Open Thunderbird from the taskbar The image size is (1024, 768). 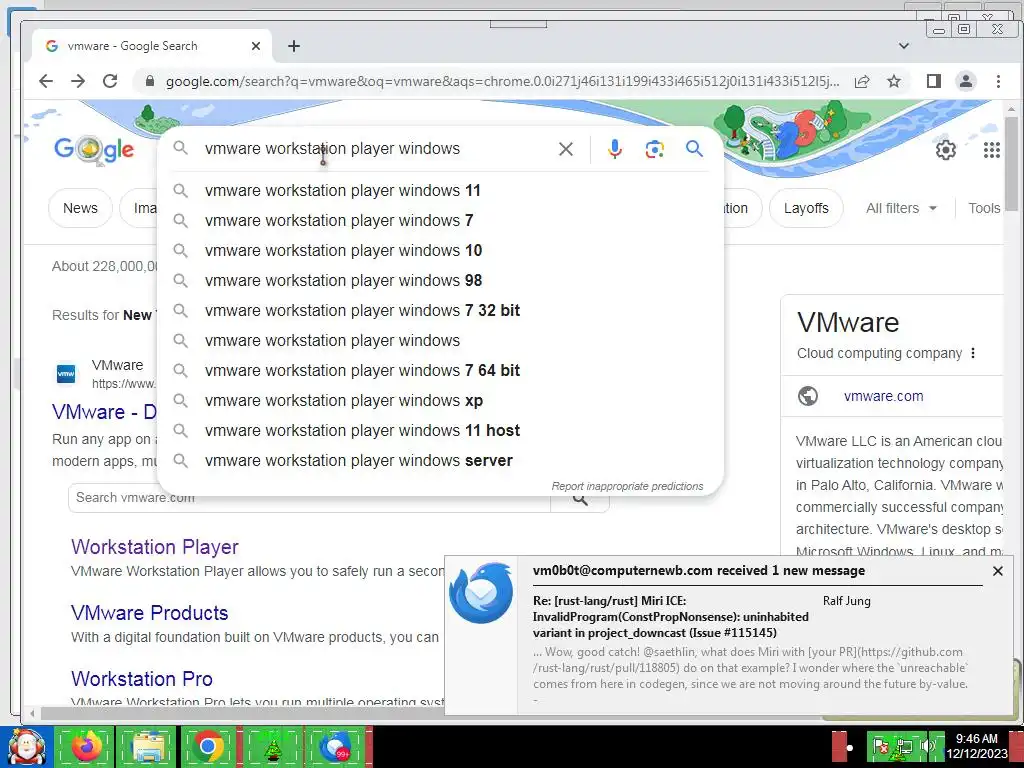pos(335,746)
